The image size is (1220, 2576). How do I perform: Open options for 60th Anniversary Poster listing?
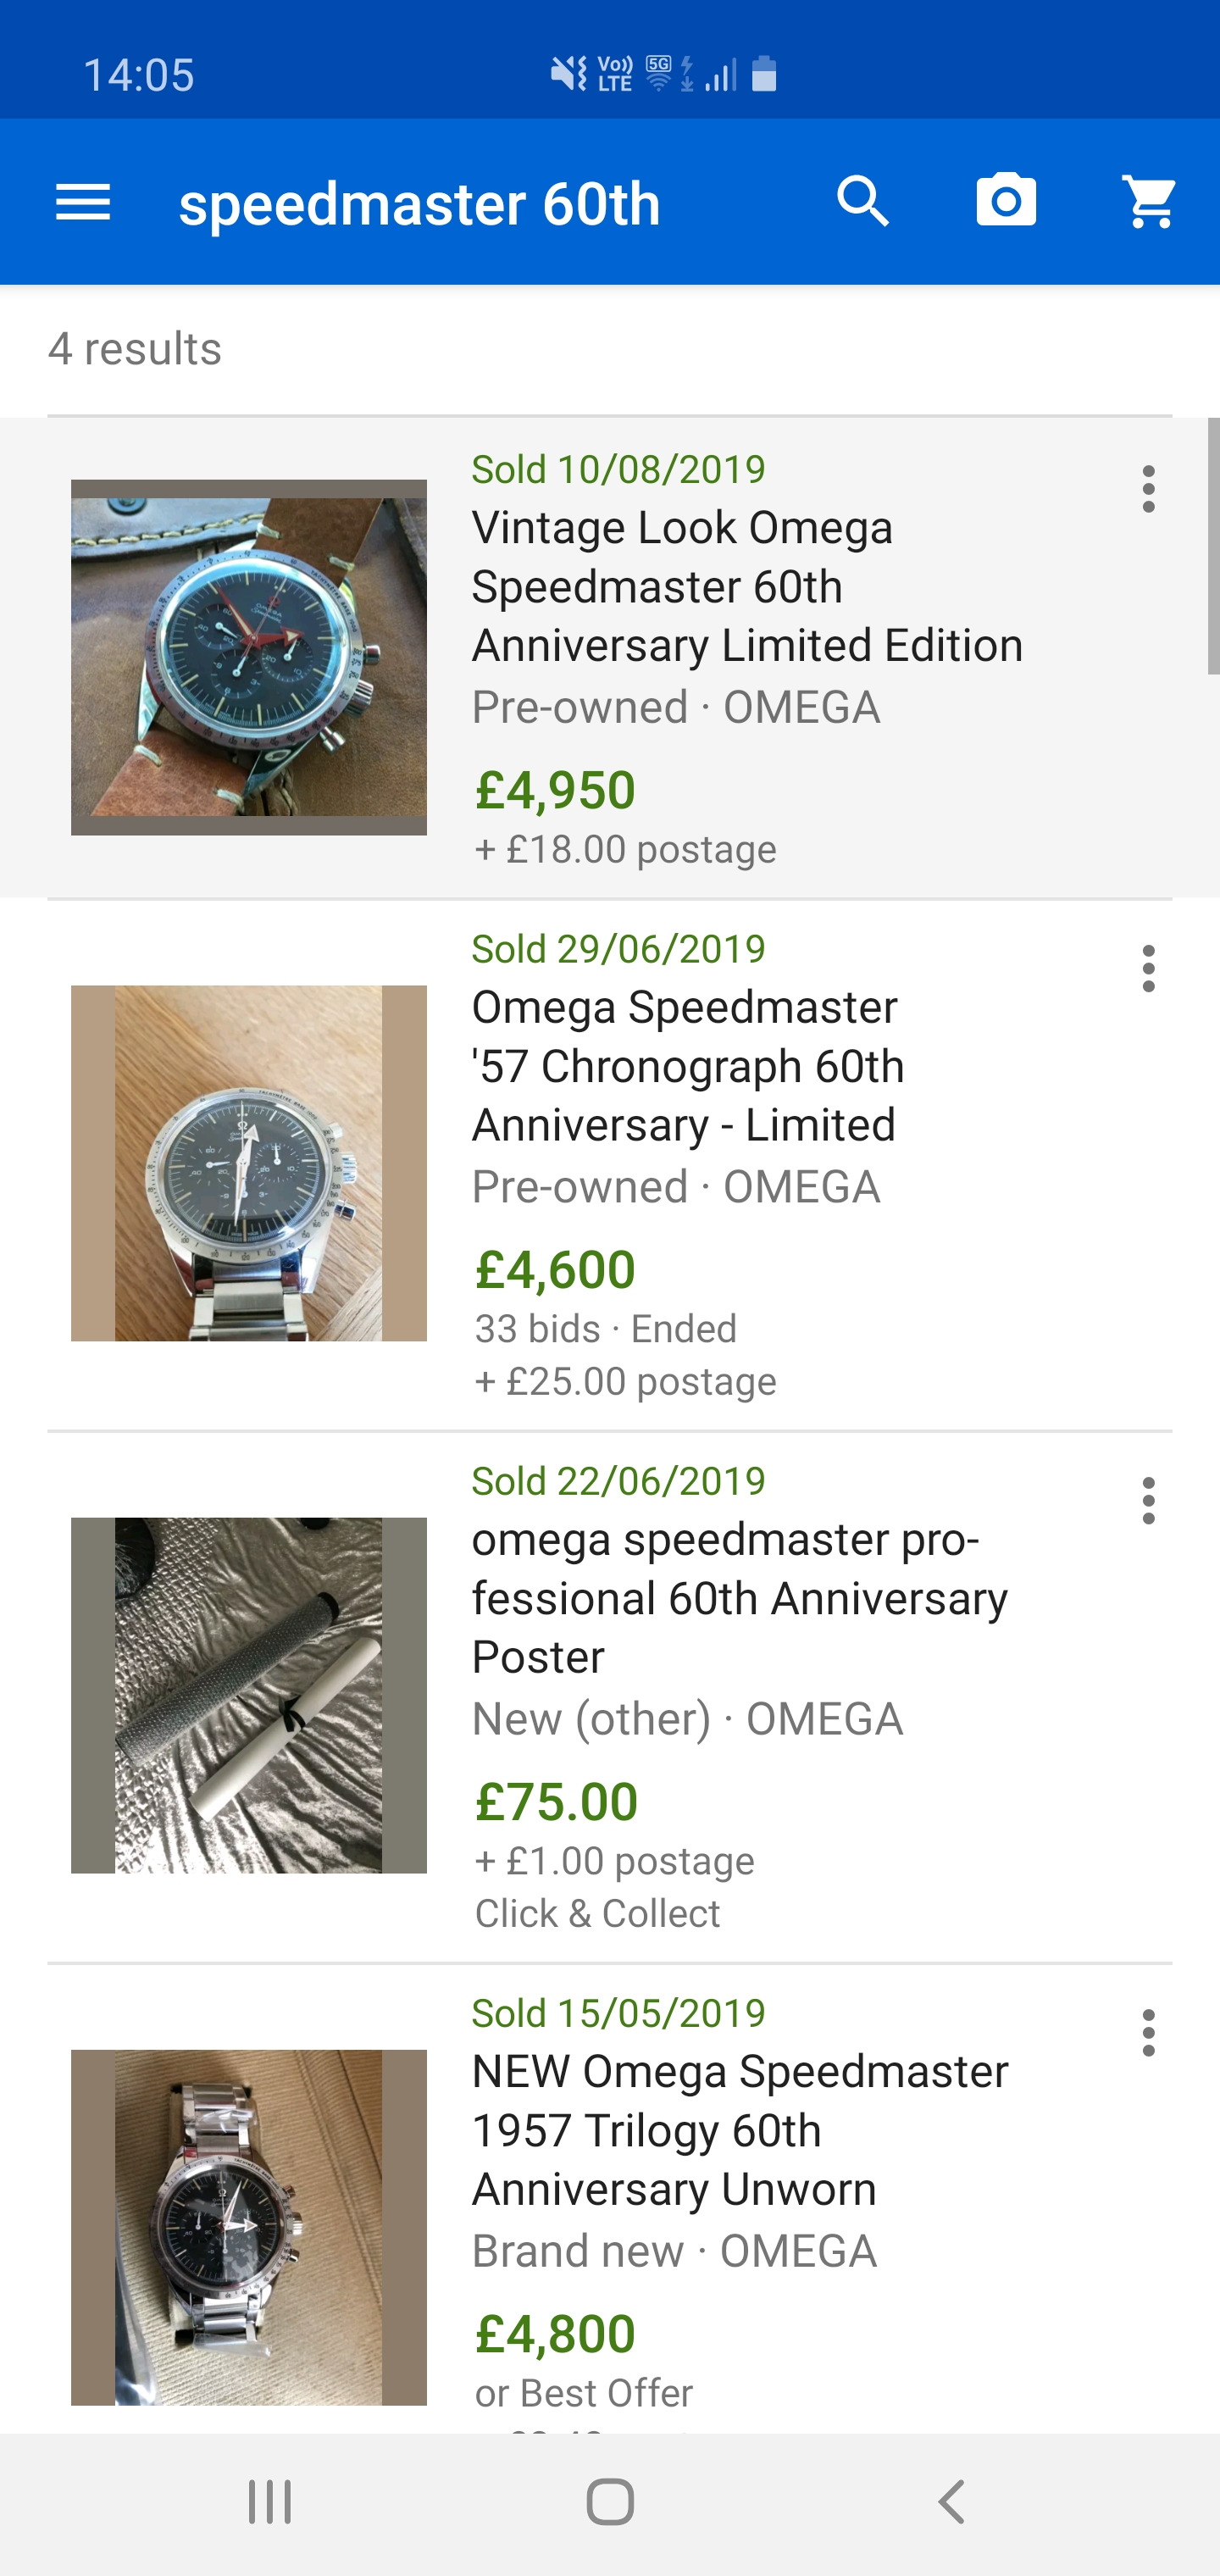click(1148, 1501)
